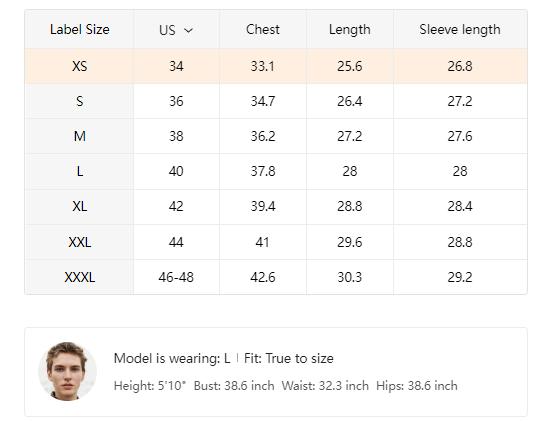Select the S label size cell
548x421 pixels.
pos(79,101)
